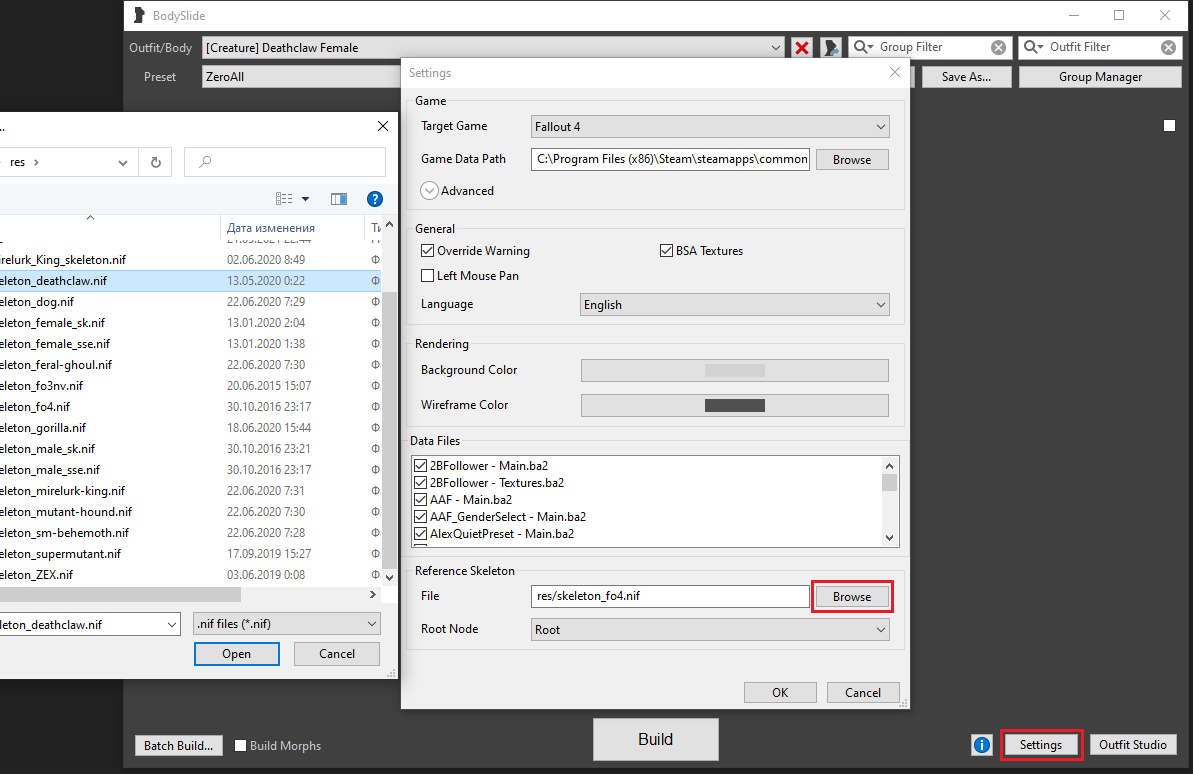Uncheck the BSA Textures checkbox
The width and height of the screenshot is (1193, 774).
point(666,250)
